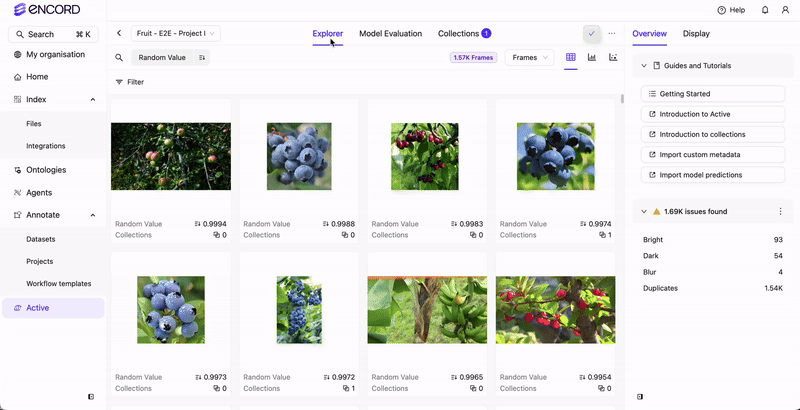Open Files under Index

[x=34, y=123]
